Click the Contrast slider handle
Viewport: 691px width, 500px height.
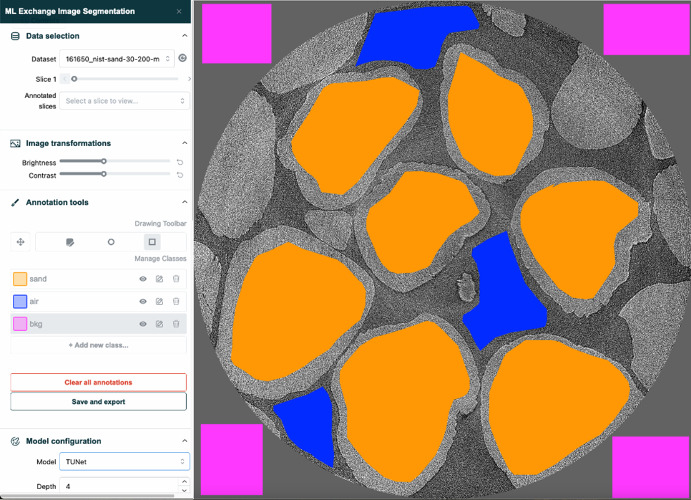[x=104, y=174]
